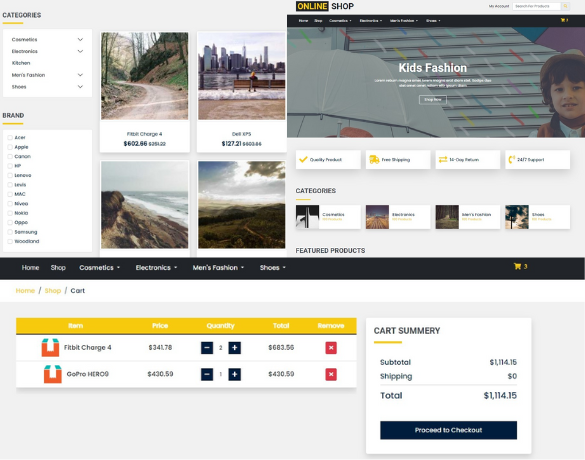Click the Home breadcrumb link
585x460 pixels.
(25, 291)
